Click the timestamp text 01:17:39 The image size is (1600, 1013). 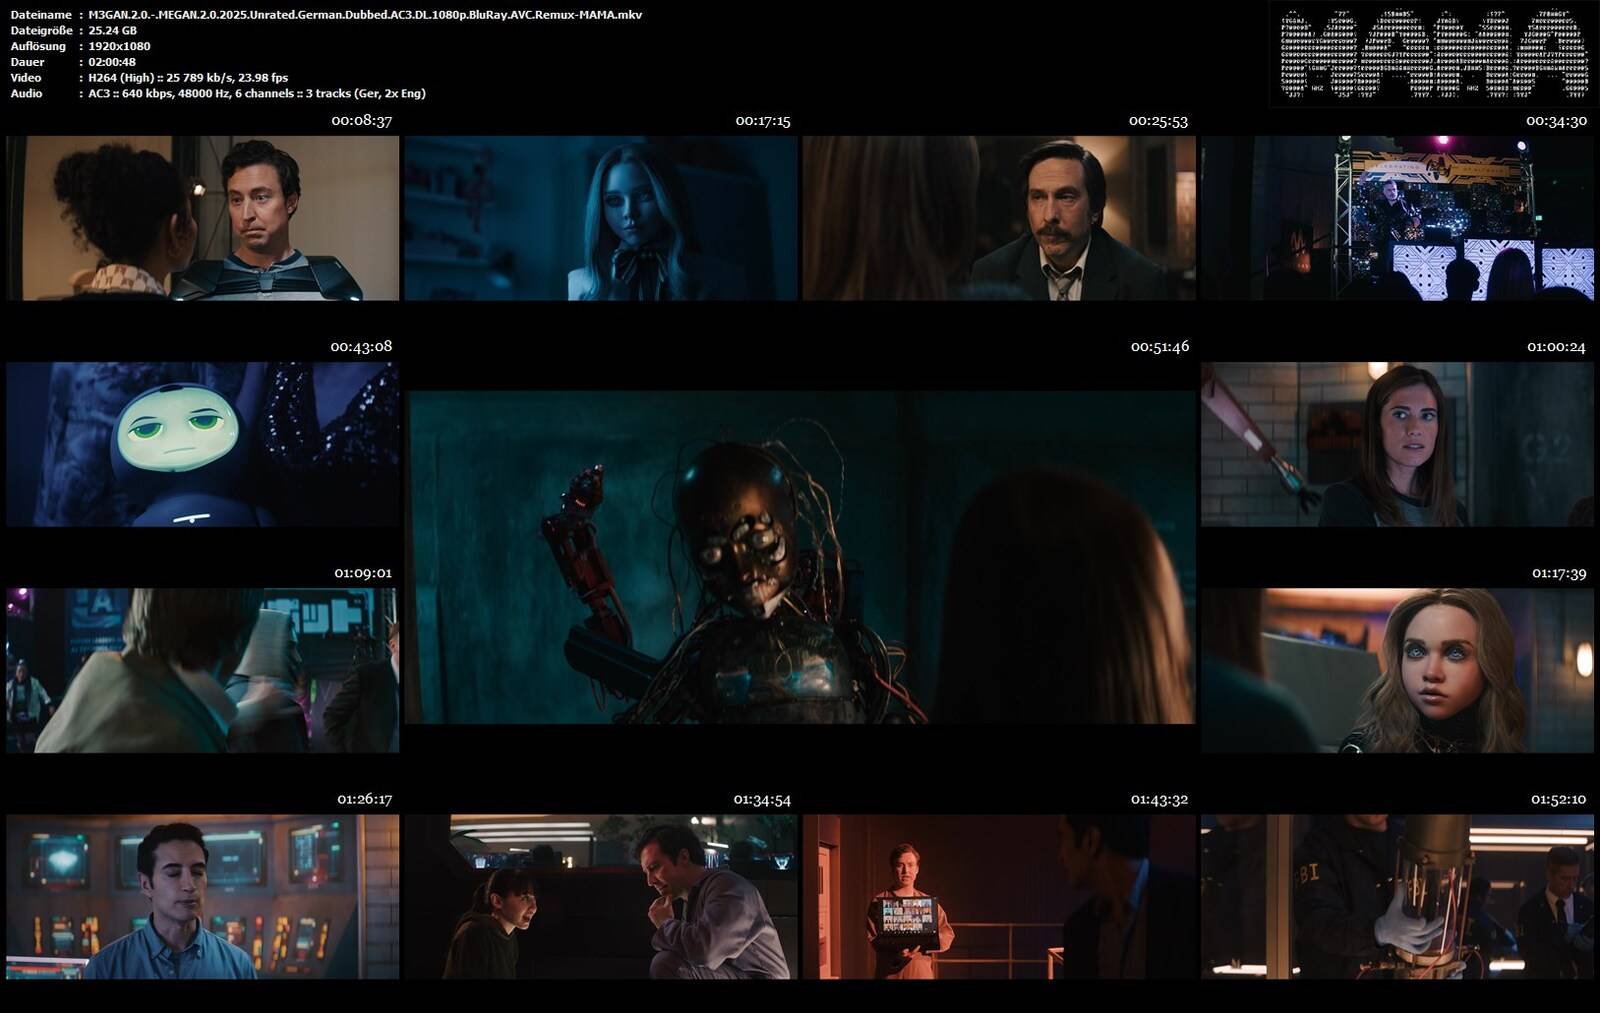click(x=1559, y=573)
